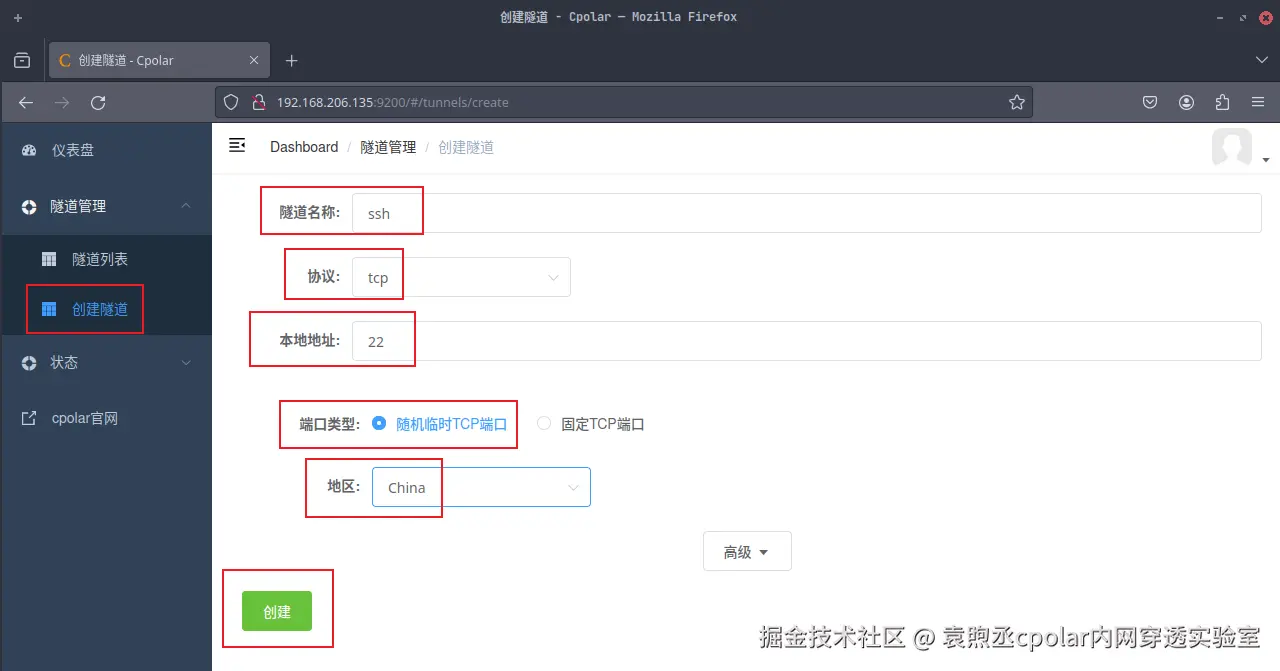
Task: Select 固定TCP端口 radio option
Action: (591, 423)
